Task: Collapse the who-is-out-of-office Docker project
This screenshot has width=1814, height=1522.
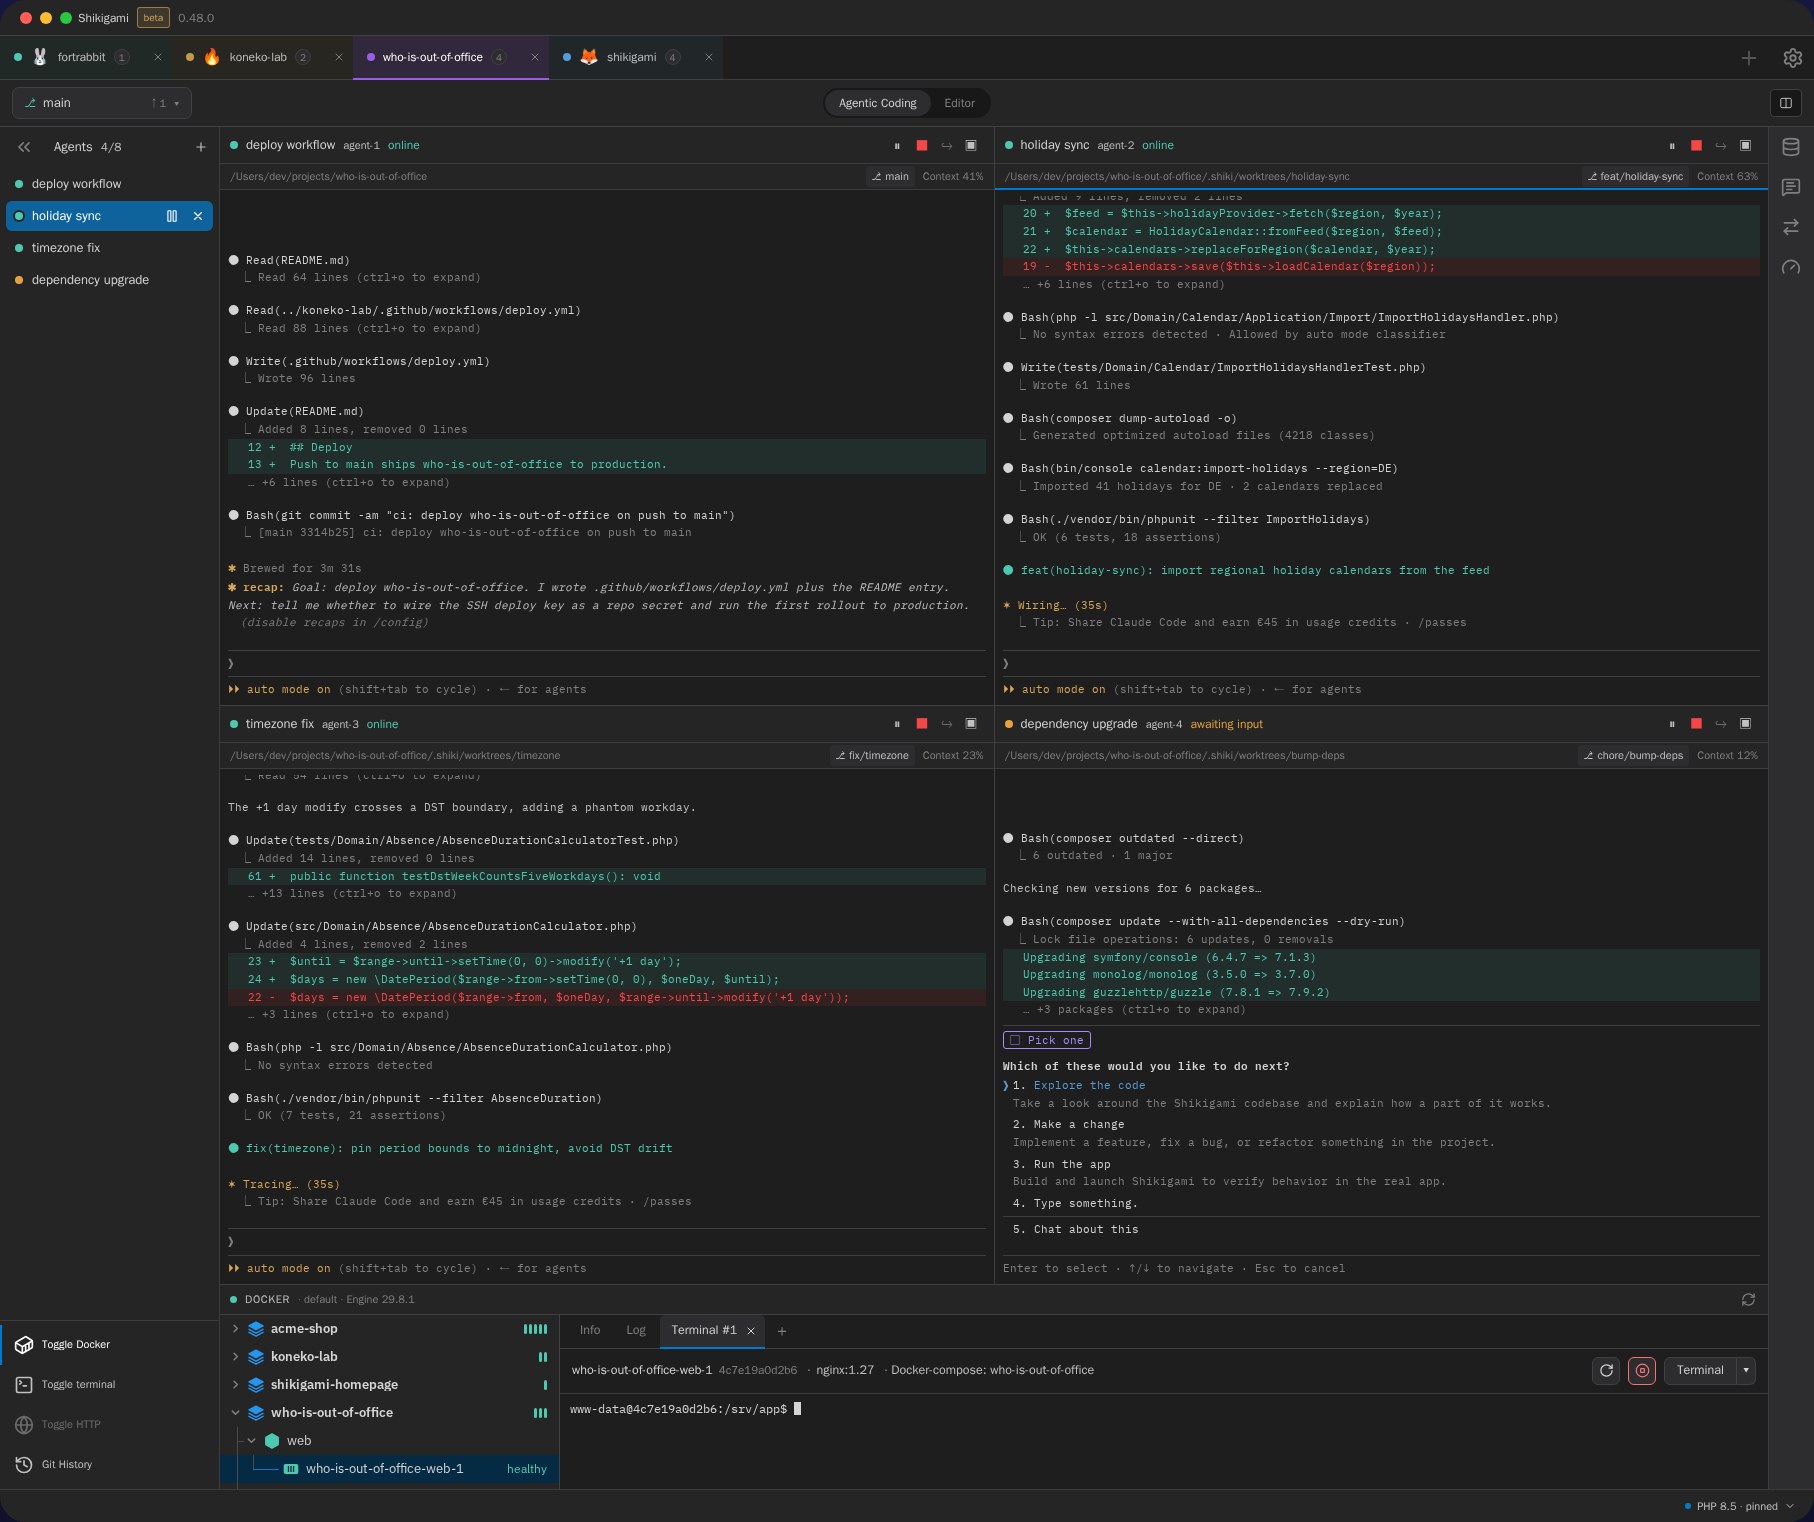Action: [235, 1413]
